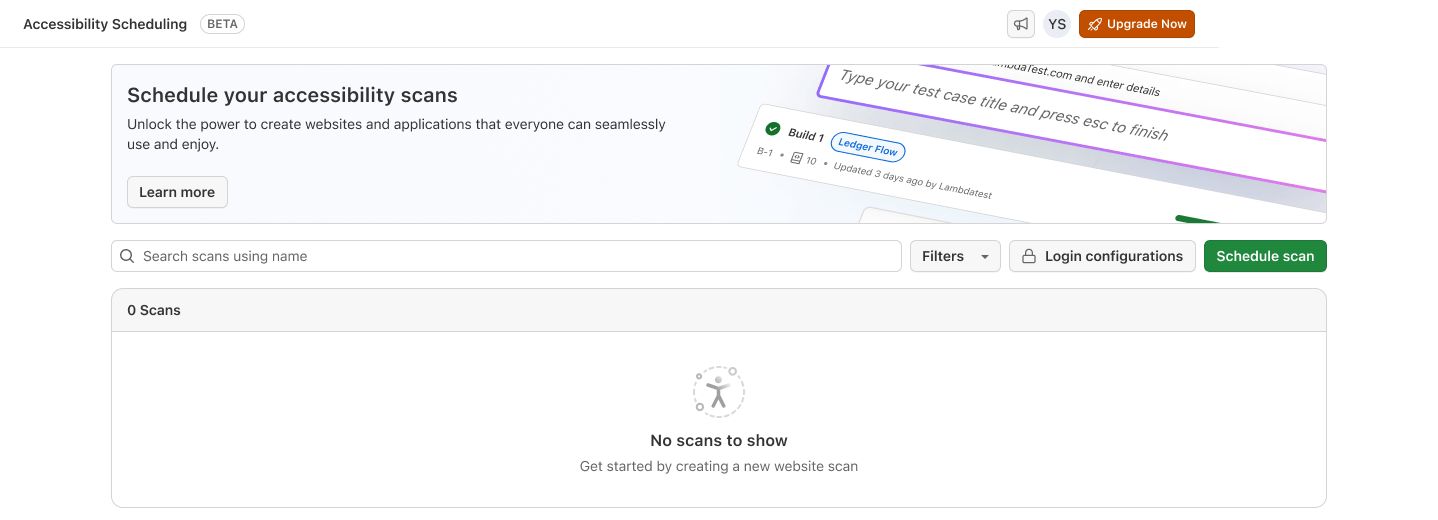Viewport: 1438px width, 520px height.
Task: Click the magnifier icon in search bar
Action: [x=127, y=256]
